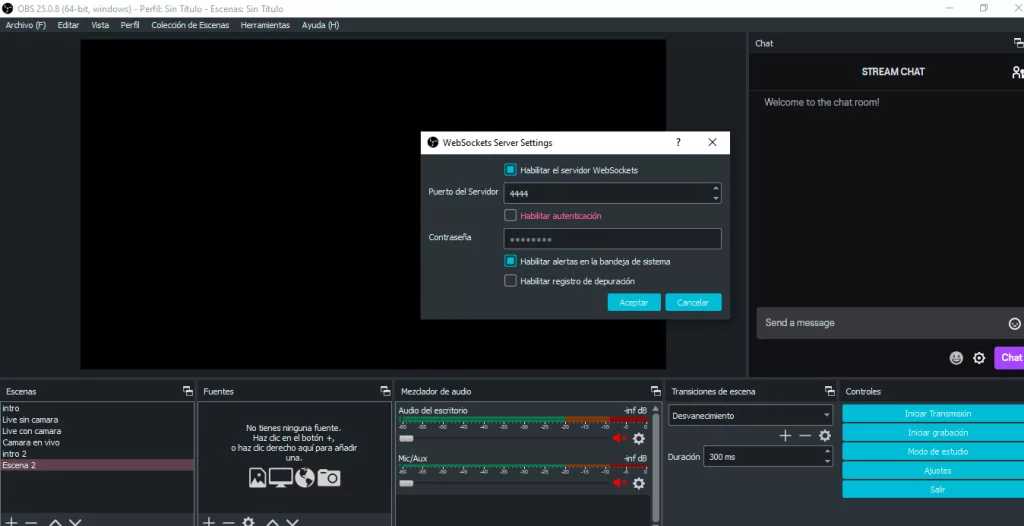The image size is (1024, 526).
Task: Select the "Live sin camara" scene
Action: coord(97,419)
